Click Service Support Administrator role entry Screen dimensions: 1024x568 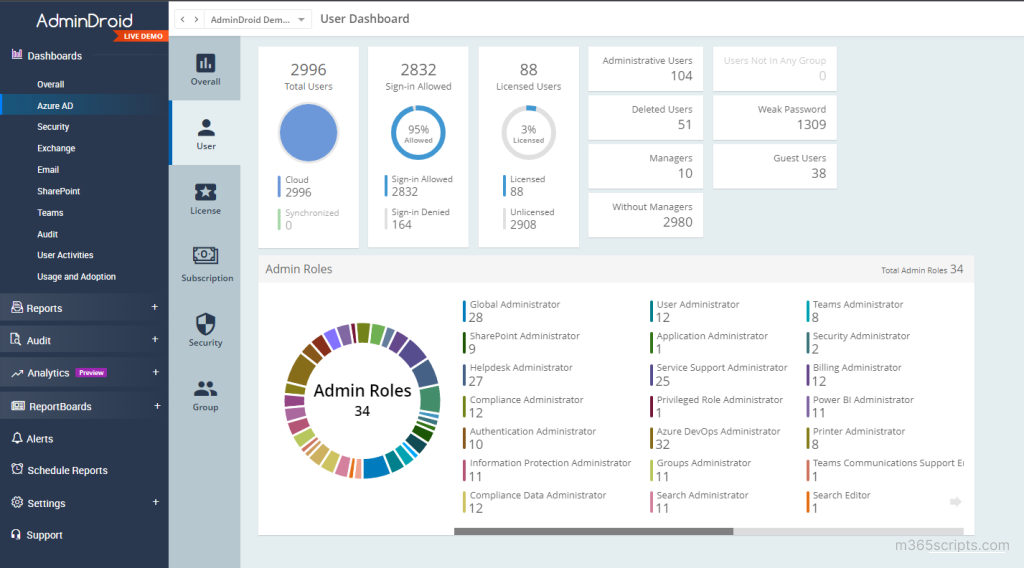pos(721,375)
